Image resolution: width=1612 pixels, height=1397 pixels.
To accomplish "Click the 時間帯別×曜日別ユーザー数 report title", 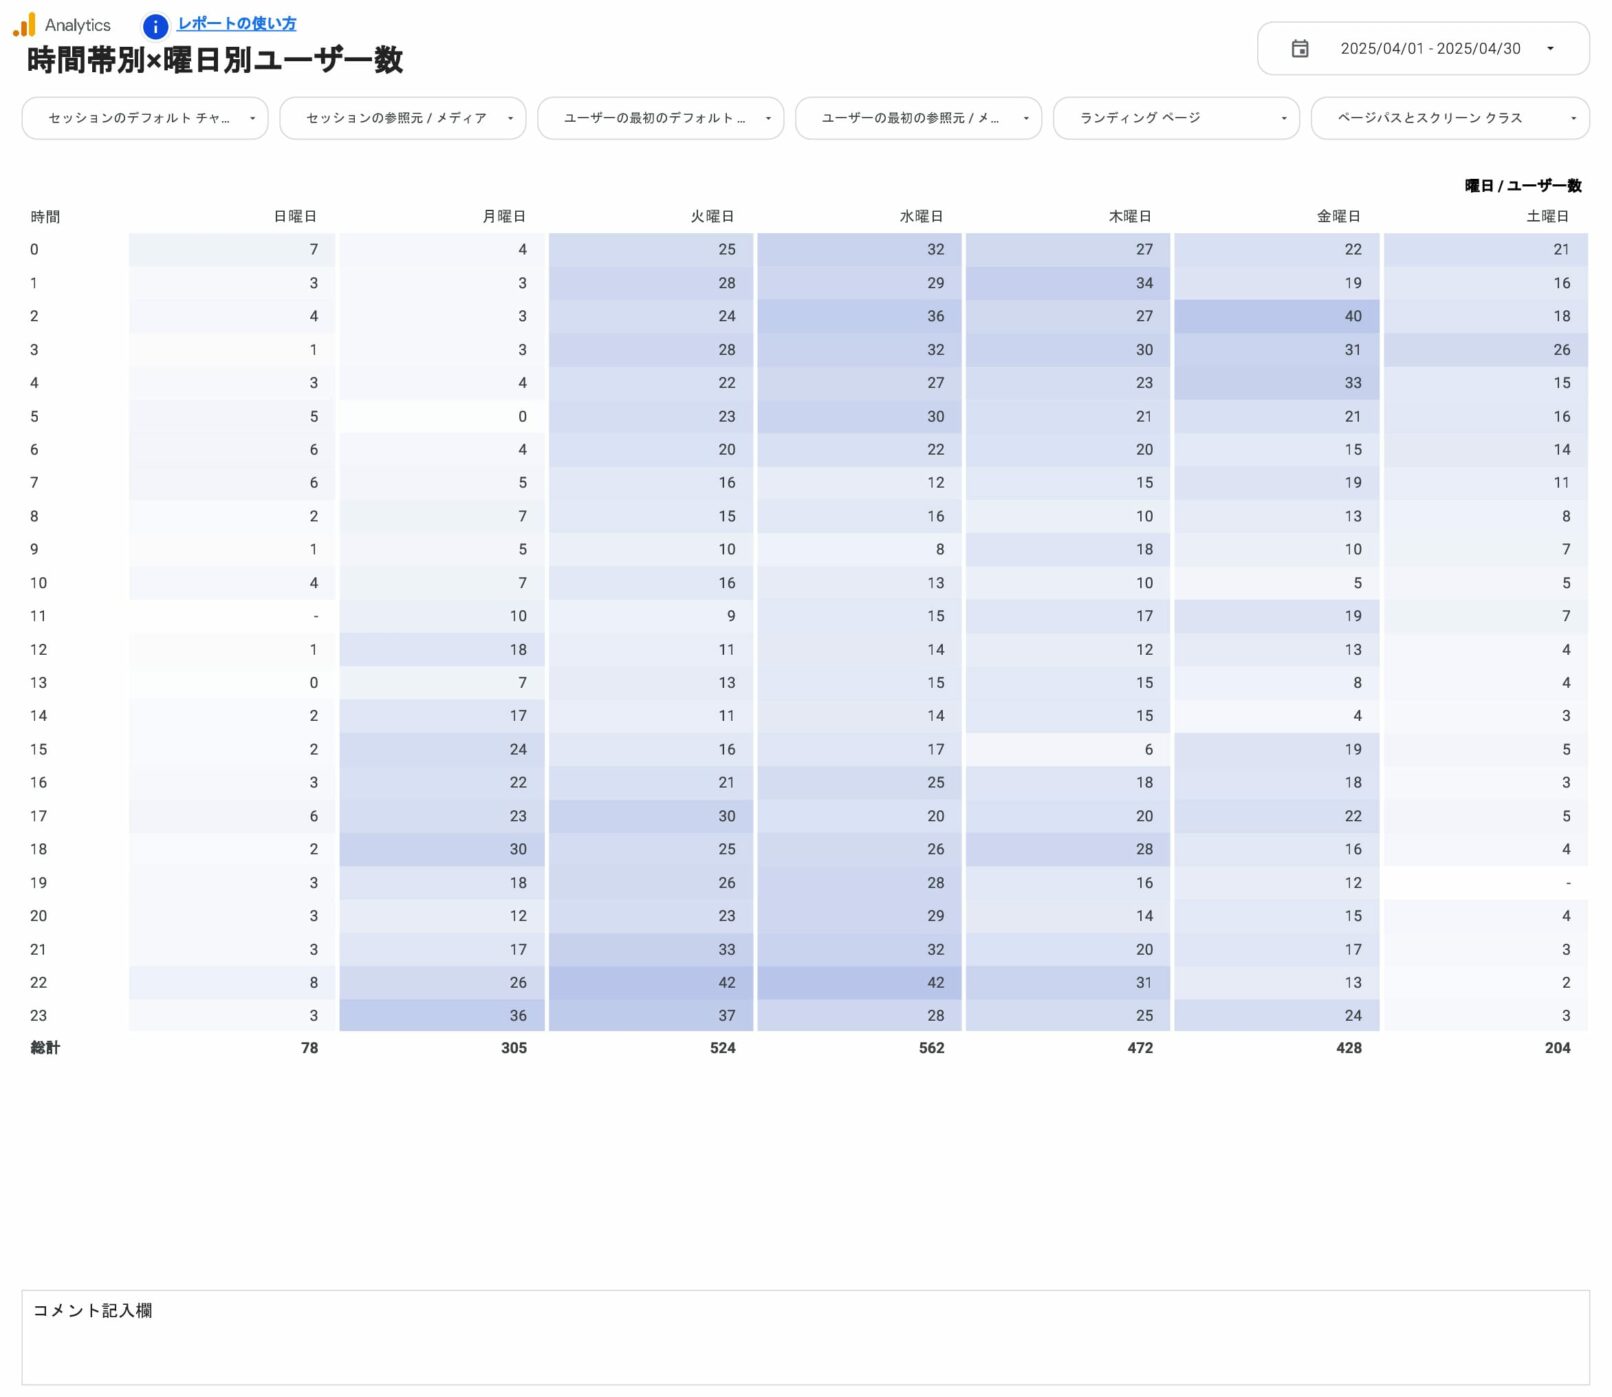I will 215,60.
